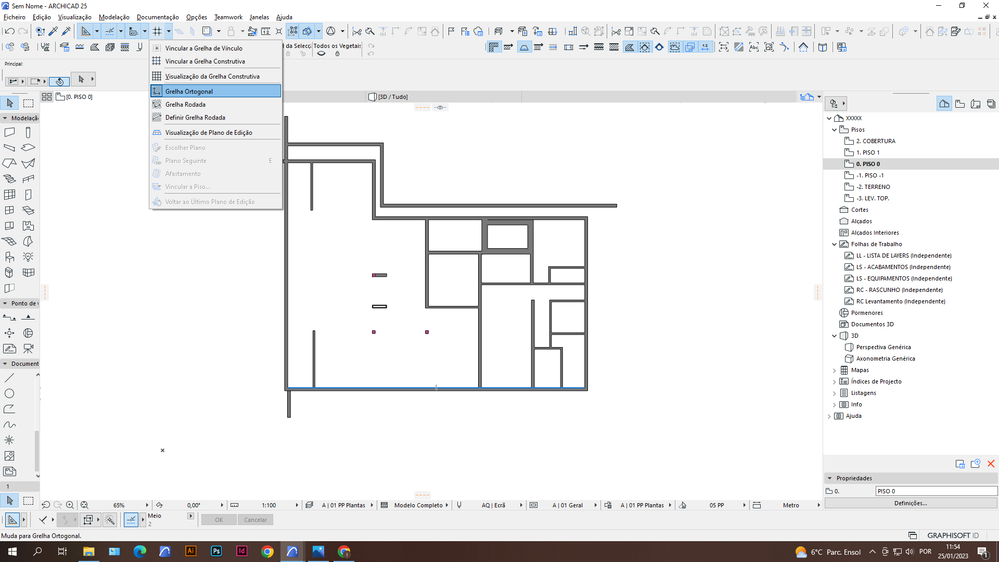
Task: Open the Windows Start button
Action: (x=11, y=551)
